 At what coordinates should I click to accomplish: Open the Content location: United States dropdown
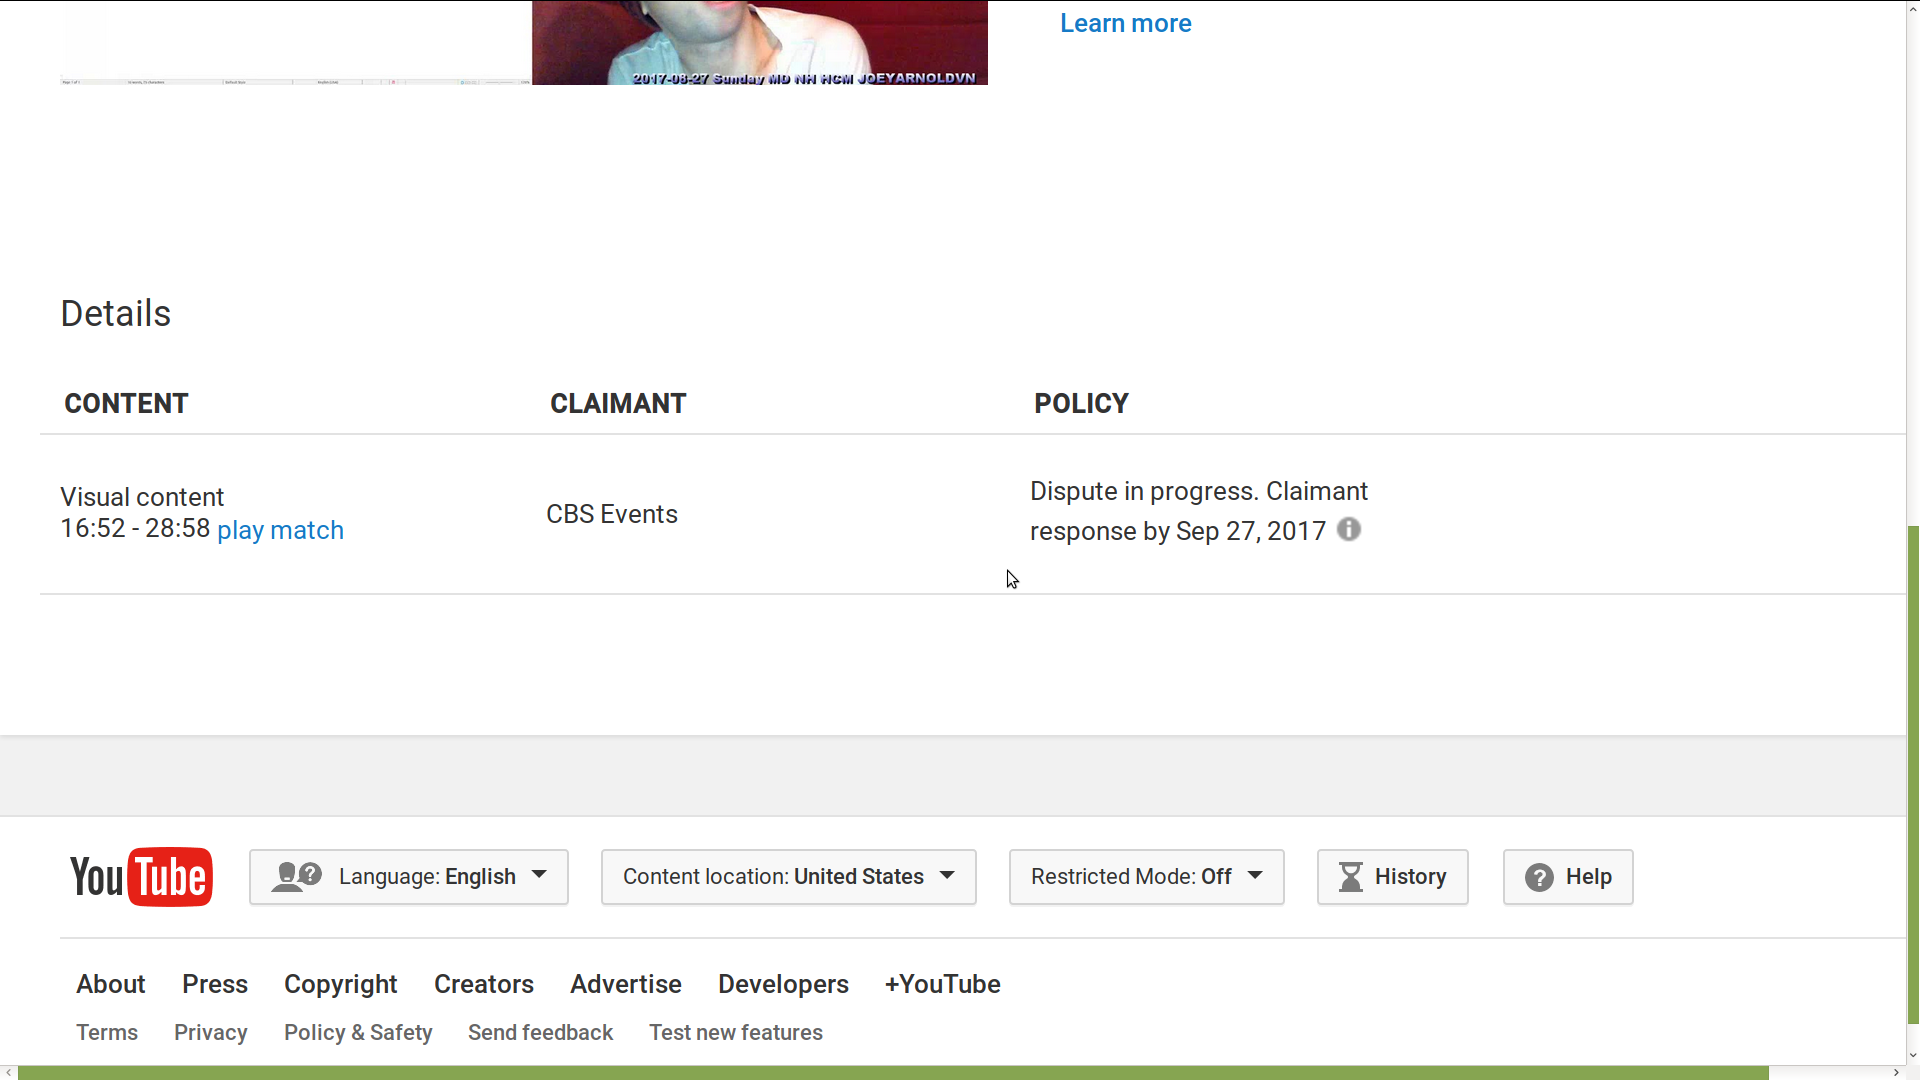coord(789,877)
